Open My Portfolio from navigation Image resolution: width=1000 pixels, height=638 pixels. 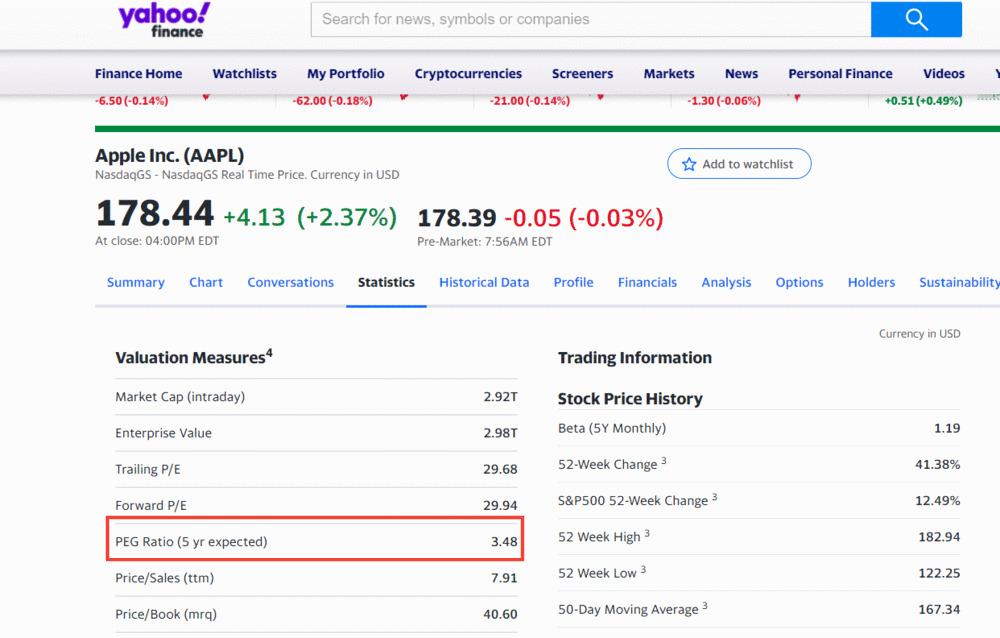point(345,73)
